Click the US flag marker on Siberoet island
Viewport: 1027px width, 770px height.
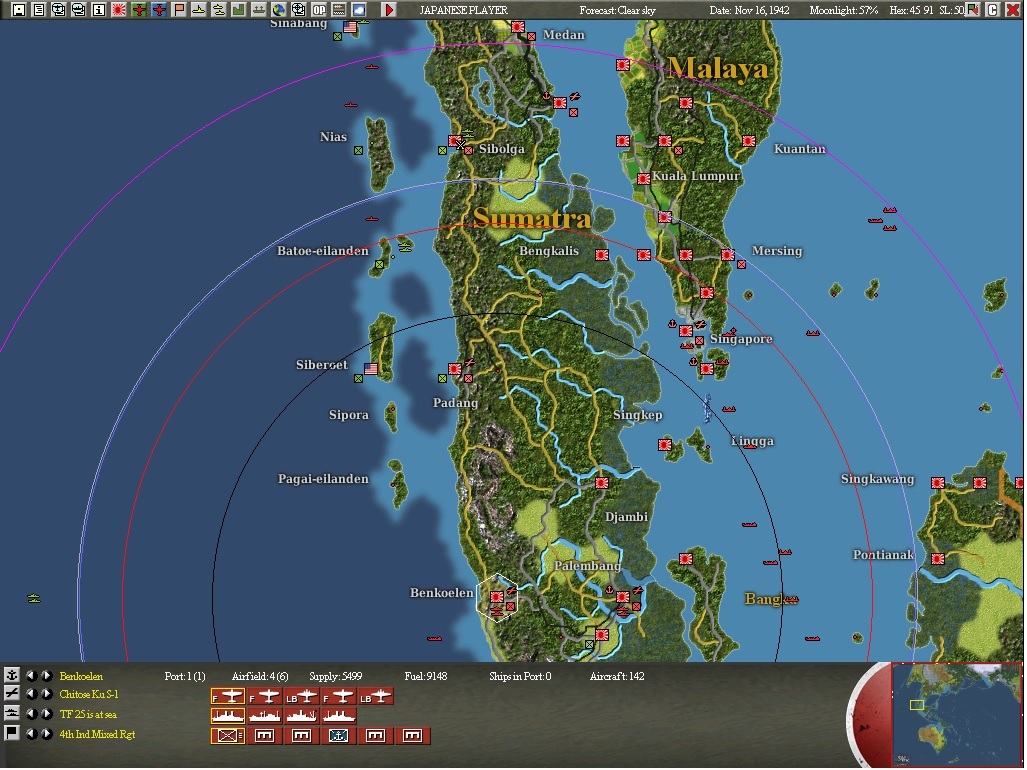371,369
